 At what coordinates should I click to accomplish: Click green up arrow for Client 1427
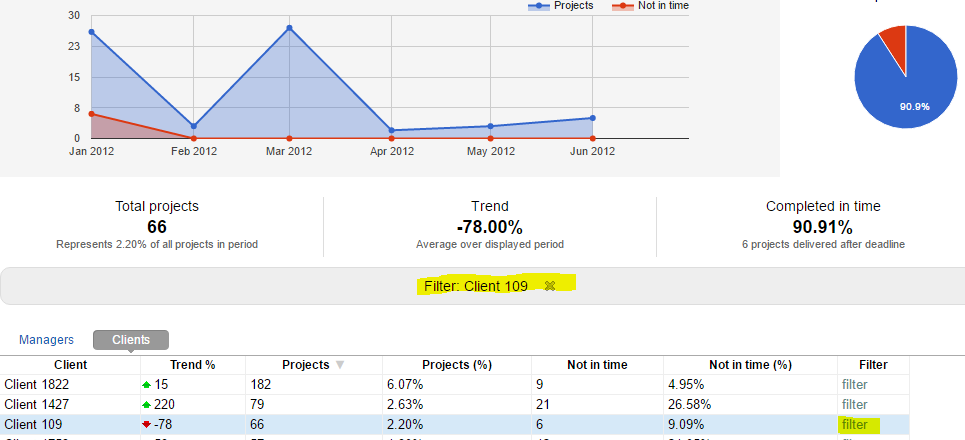tap(149, 404)
